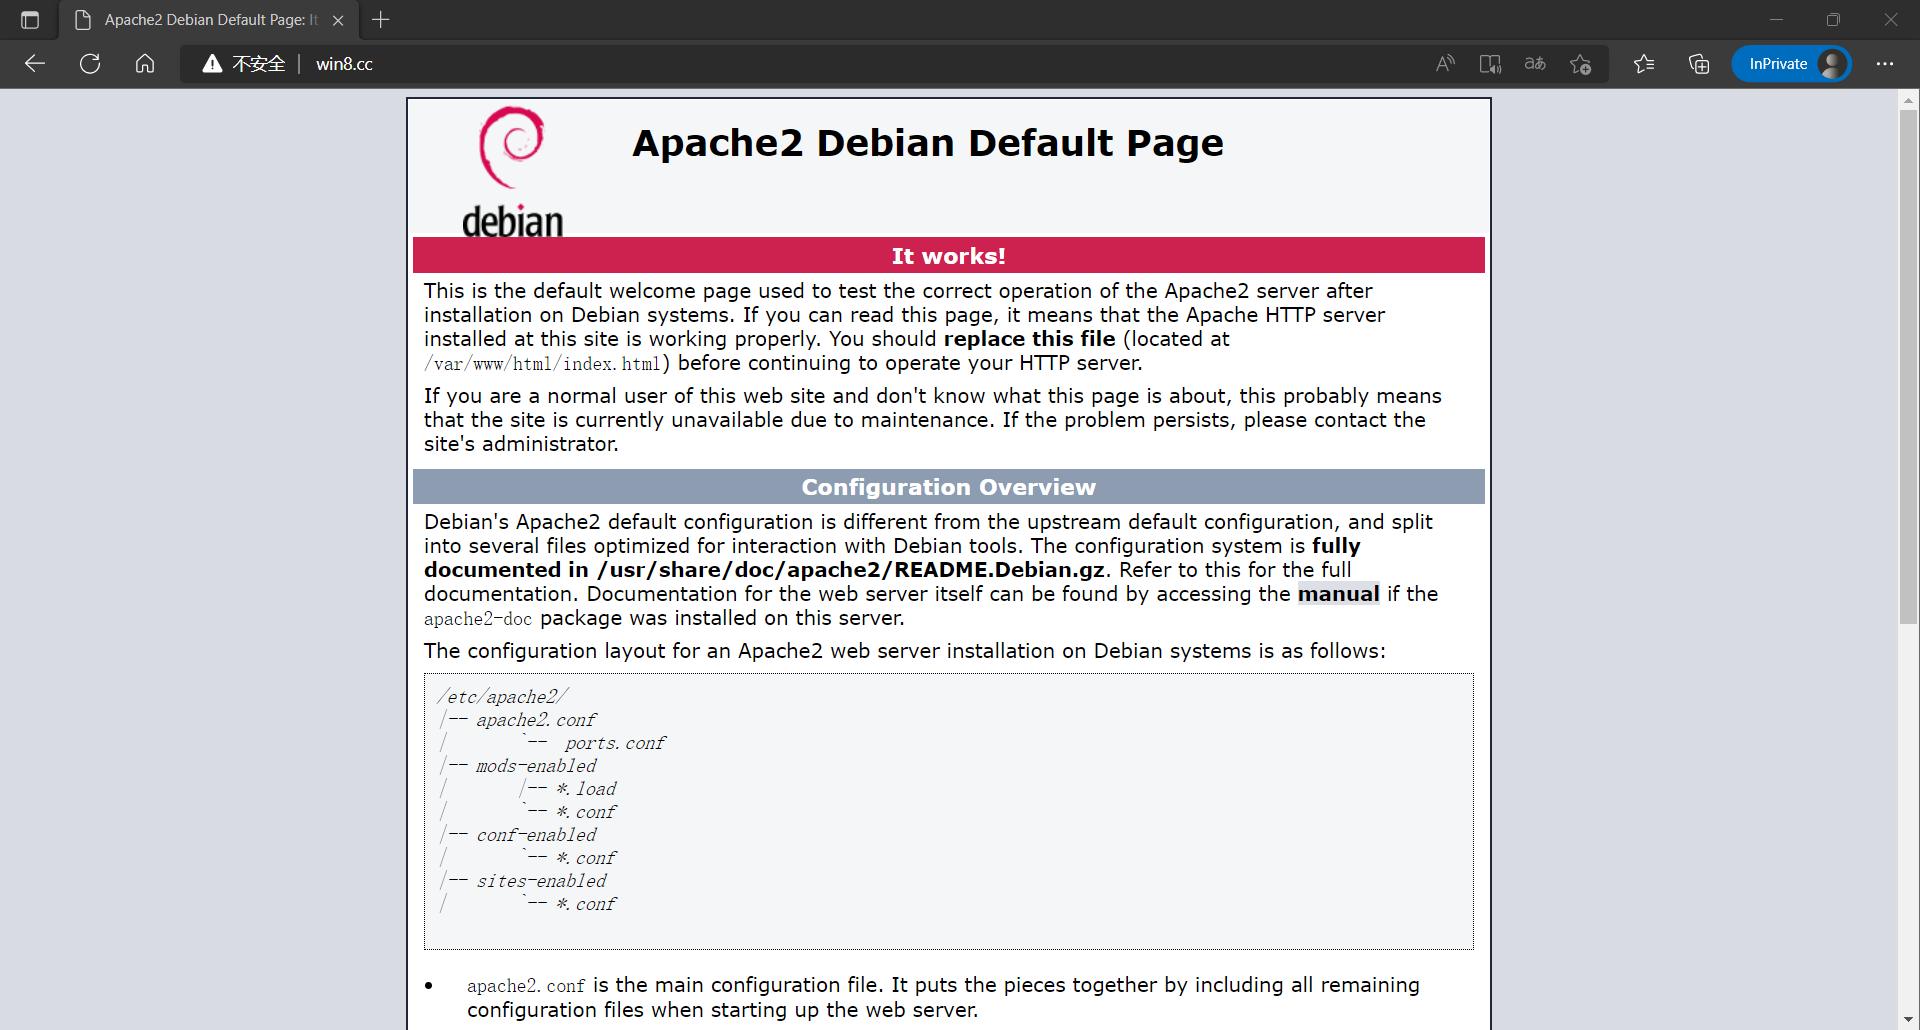1920x1030 pixels.
Task: Go back to the previous page
Action: 35,64
